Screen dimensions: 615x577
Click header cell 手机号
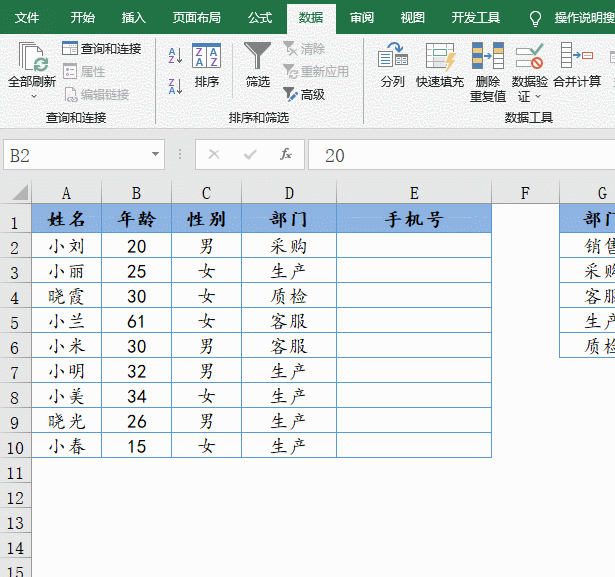pyautogui.click(x=414, y=218)
